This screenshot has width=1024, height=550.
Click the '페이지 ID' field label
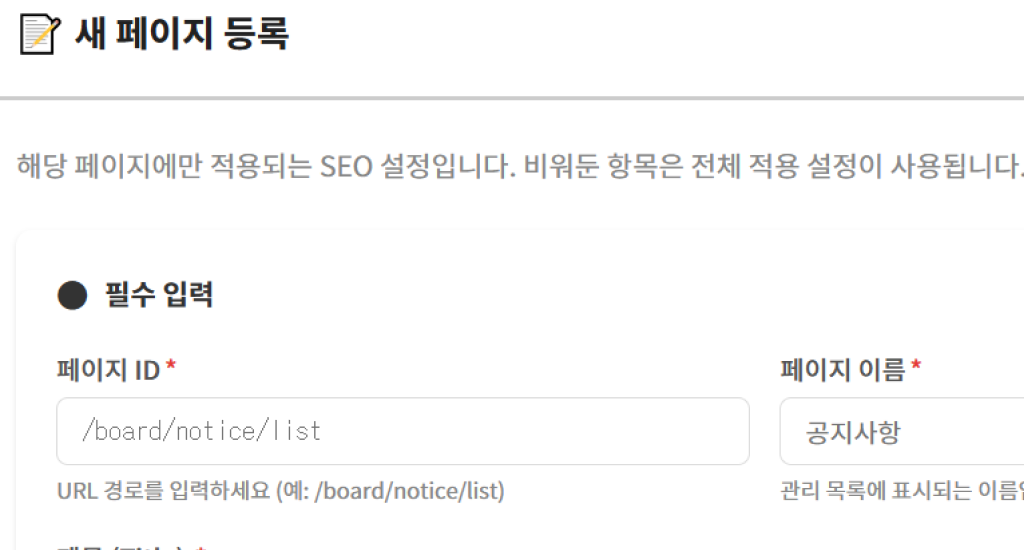click(x=108, y=370)
